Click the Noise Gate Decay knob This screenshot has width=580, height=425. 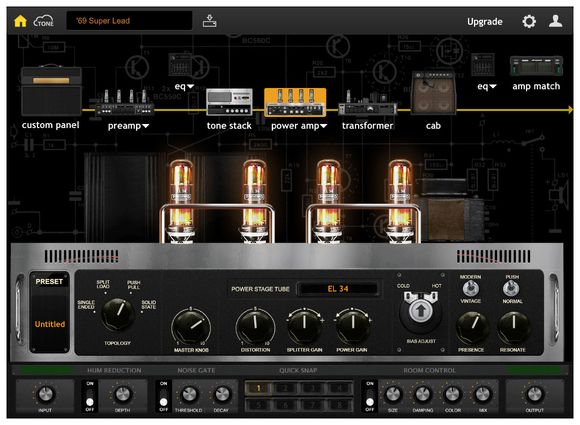222,394
